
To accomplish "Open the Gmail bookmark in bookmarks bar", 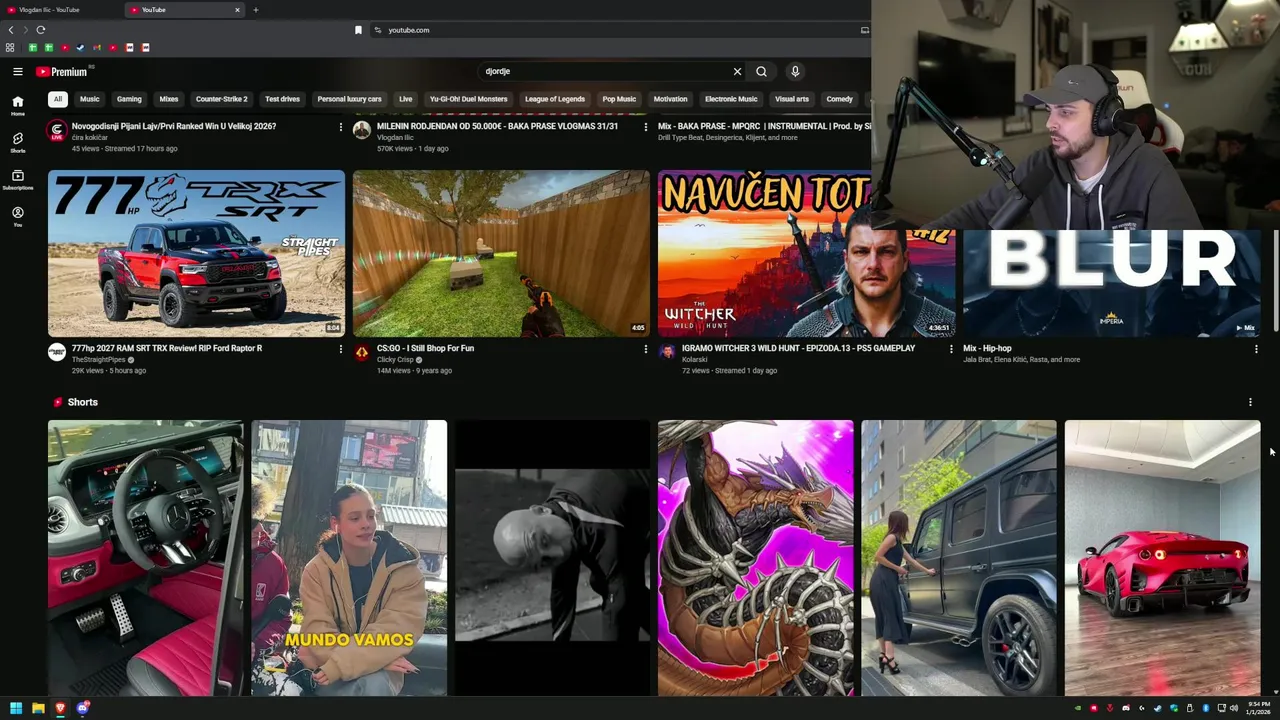I will click(x=97, y=47).
